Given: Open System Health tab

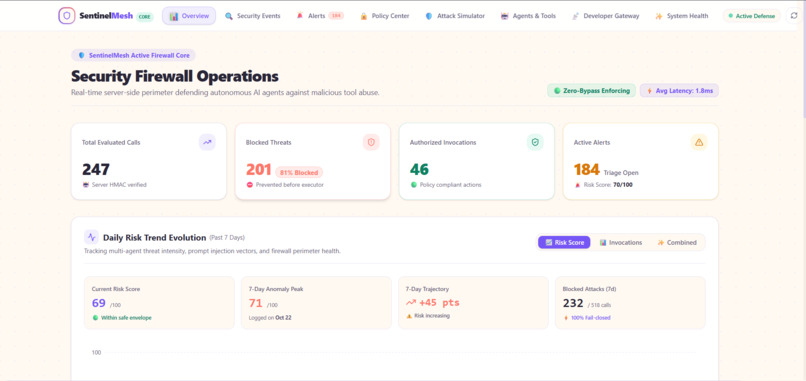Looking at the screenshot, I should 682,16.
